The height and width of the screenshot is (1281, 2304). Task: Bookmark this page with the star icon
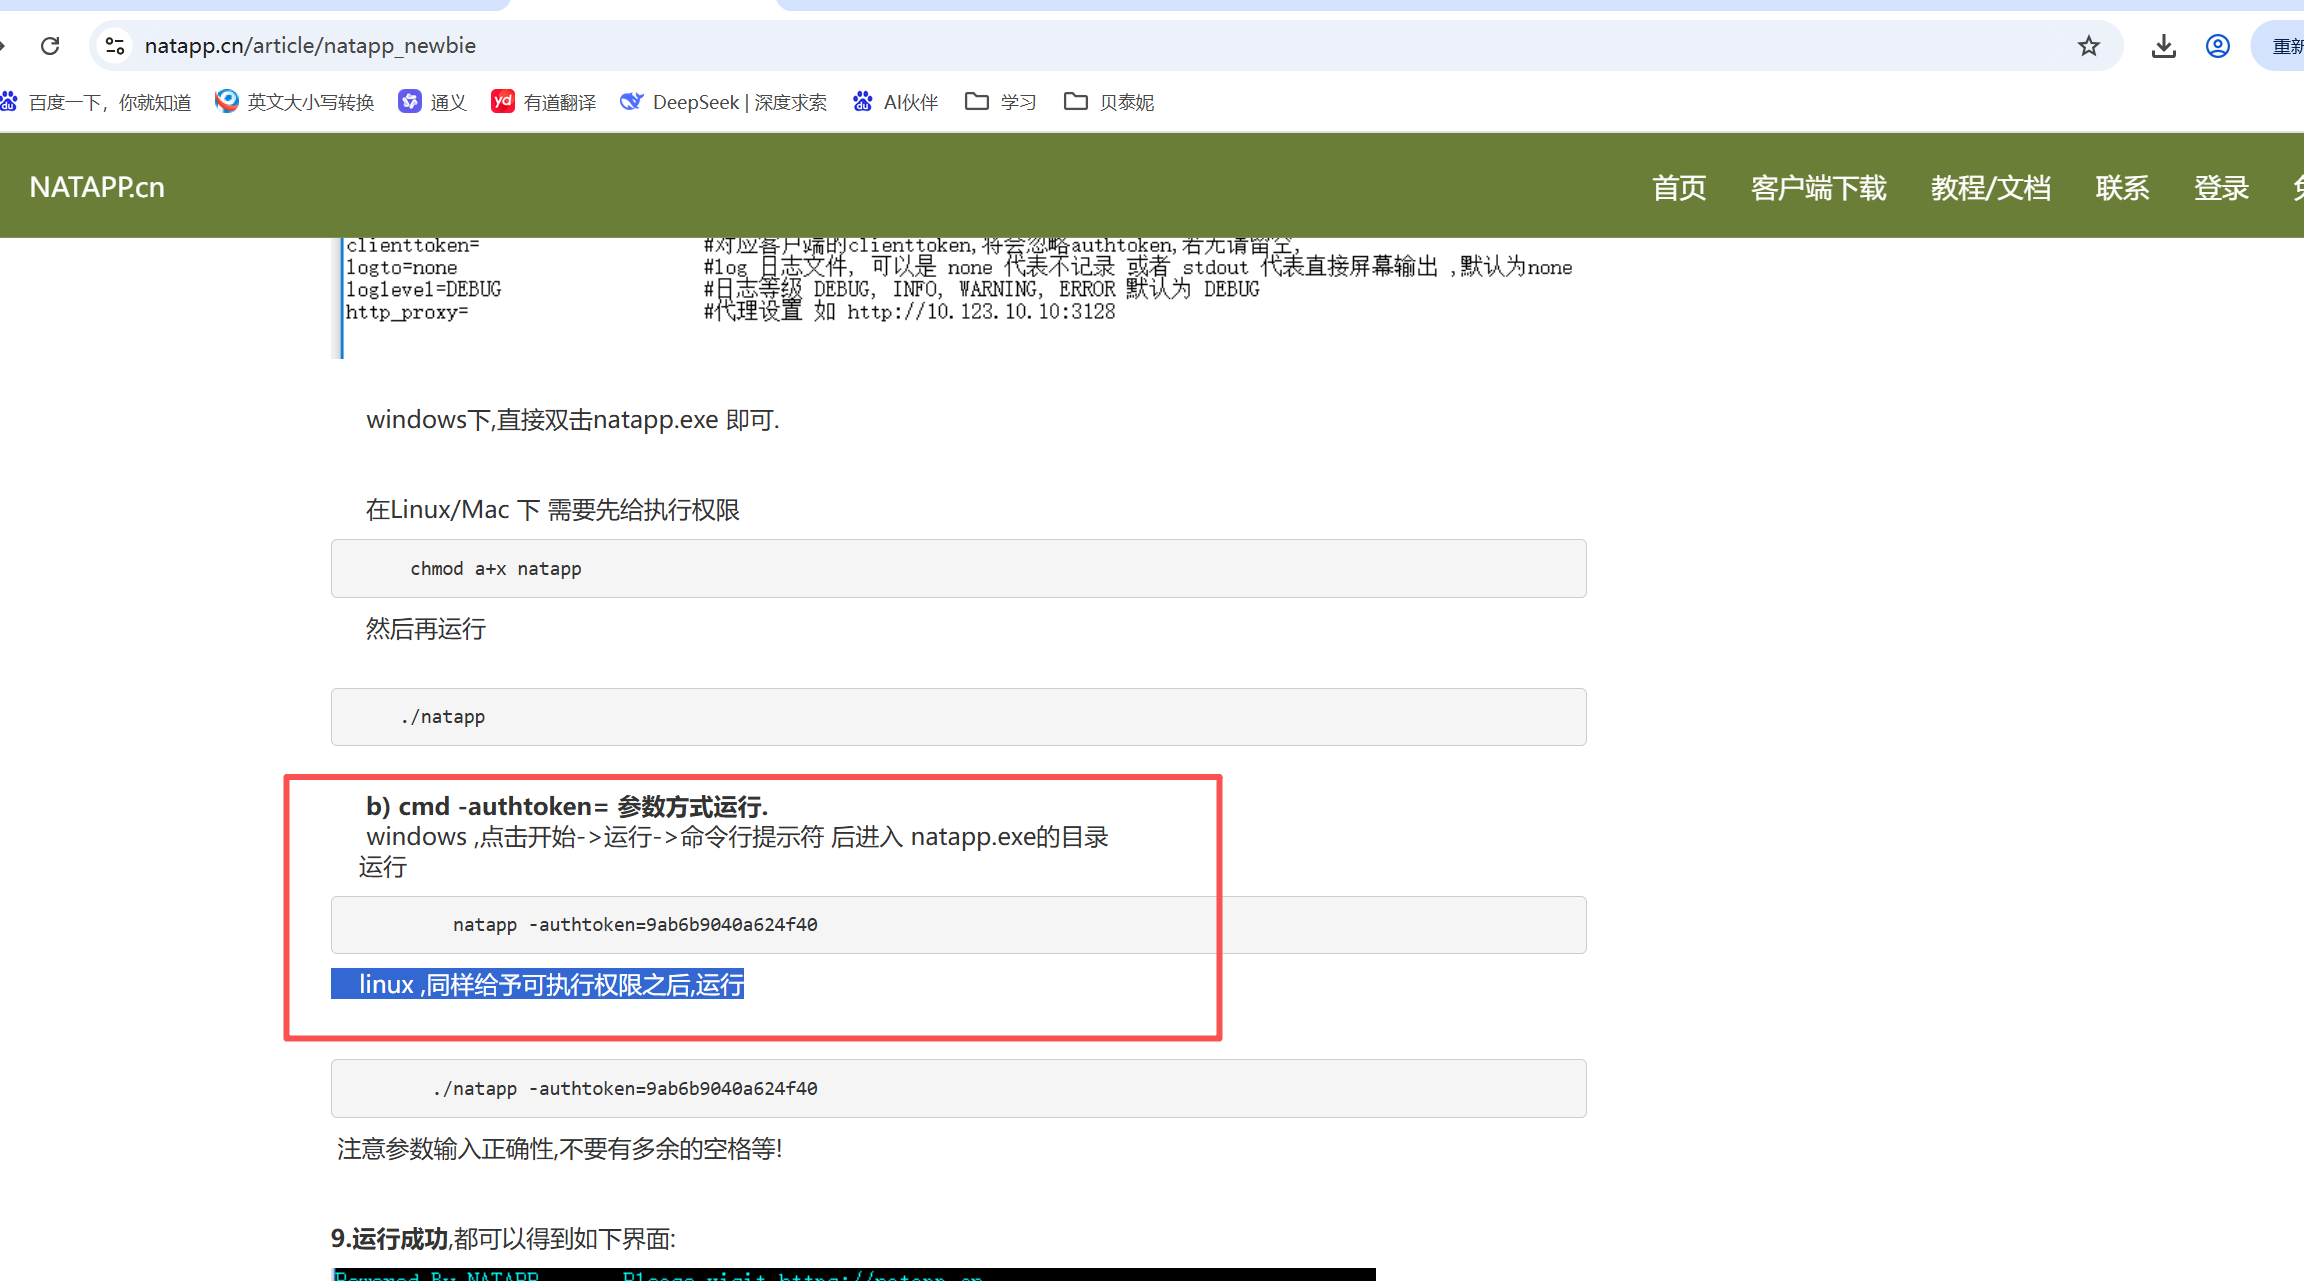(x=2088, y=46)
